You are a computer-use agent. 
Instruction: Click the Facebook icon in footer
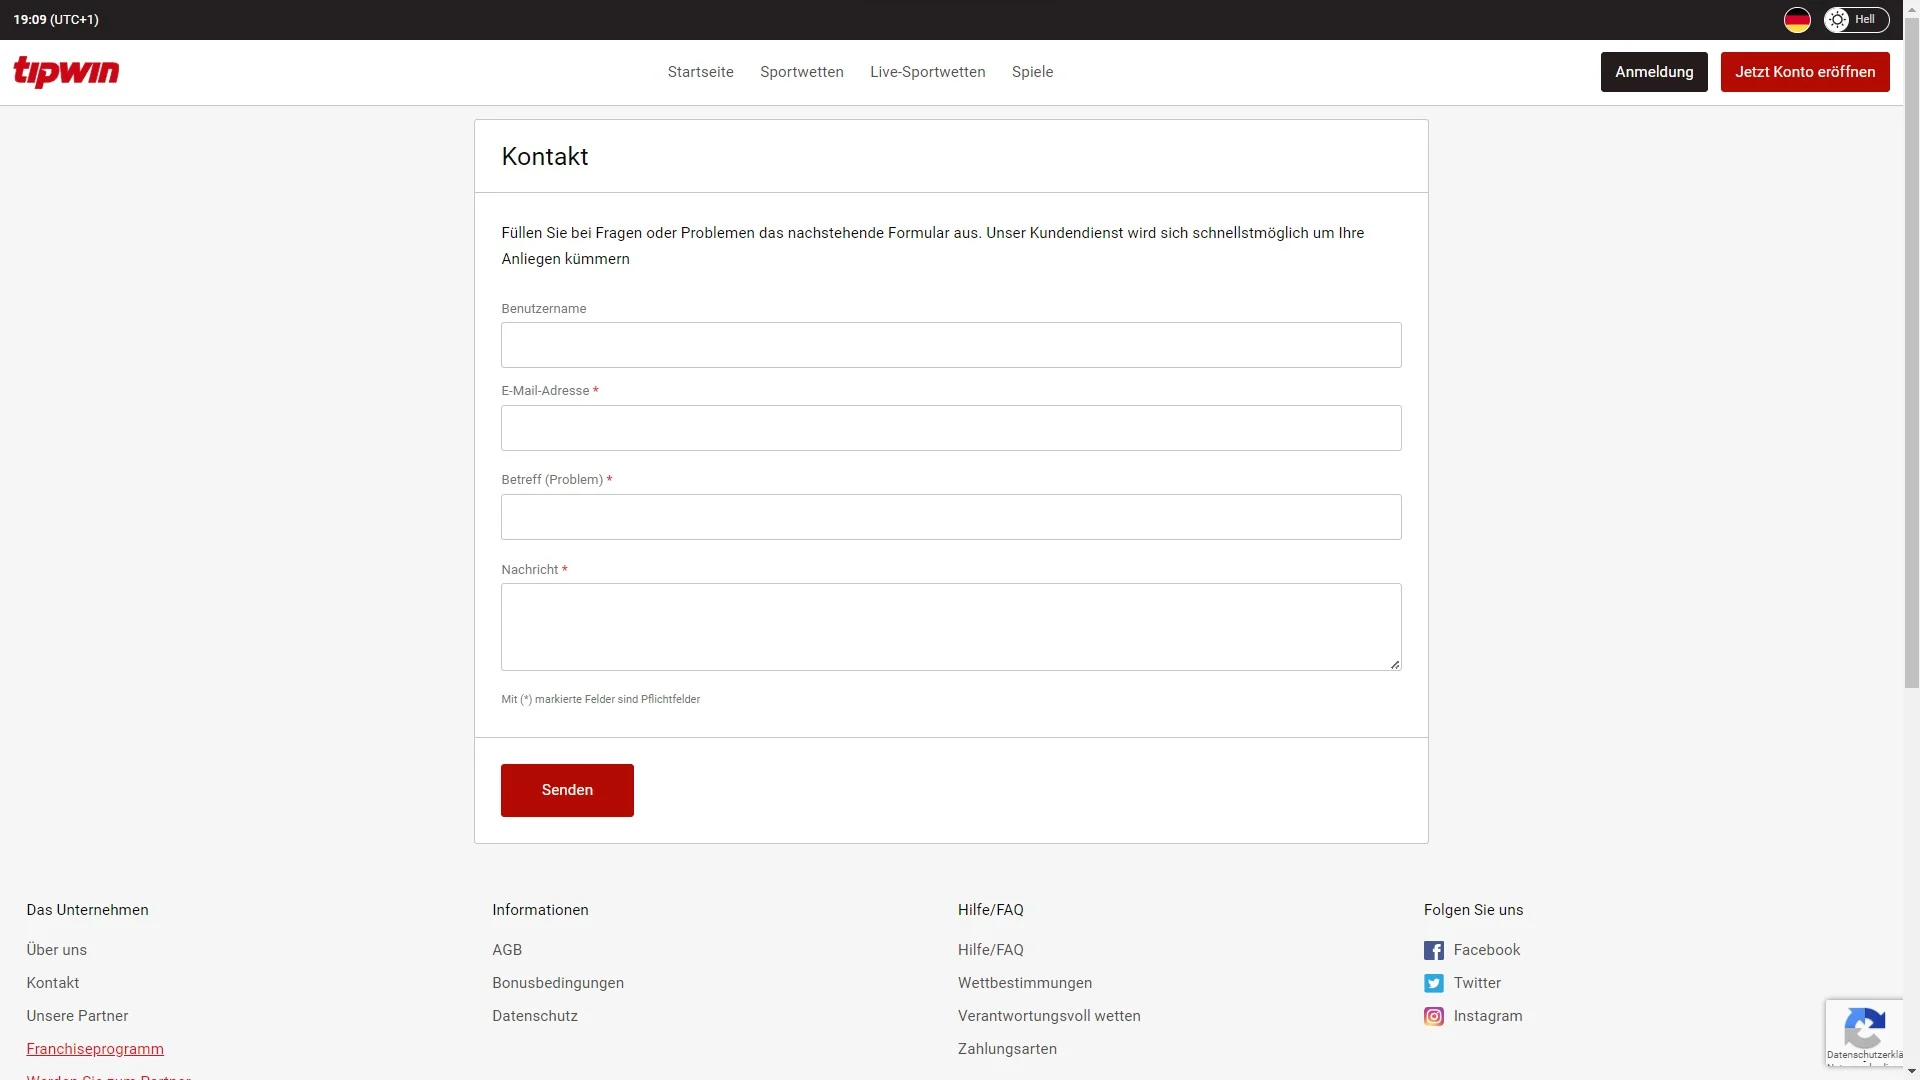coord(1433,949)
